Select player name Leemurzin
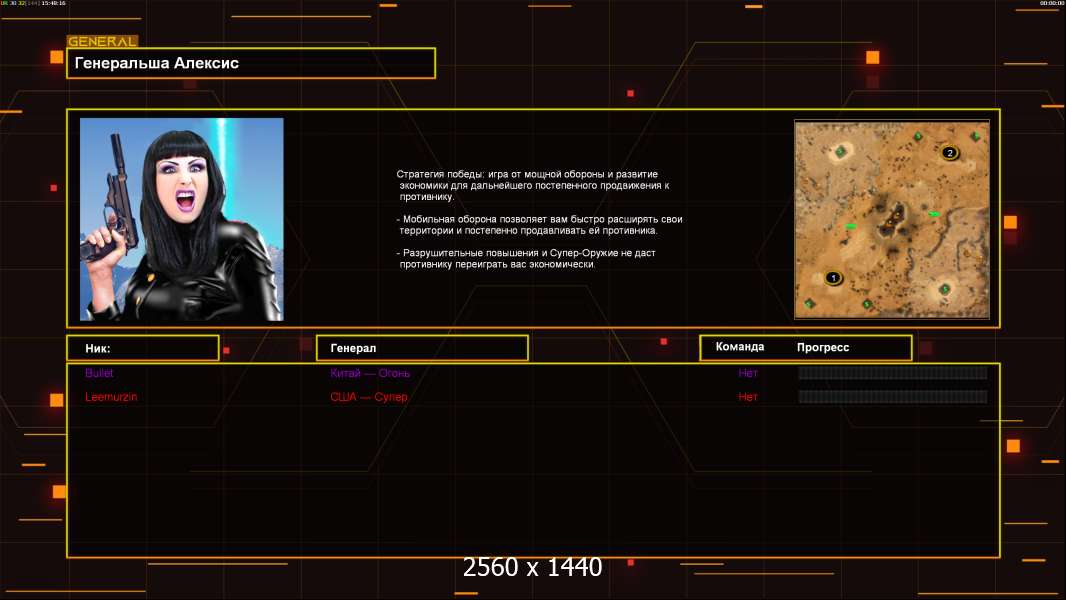This screenshot has height=600, width=1066. [111, 397]
